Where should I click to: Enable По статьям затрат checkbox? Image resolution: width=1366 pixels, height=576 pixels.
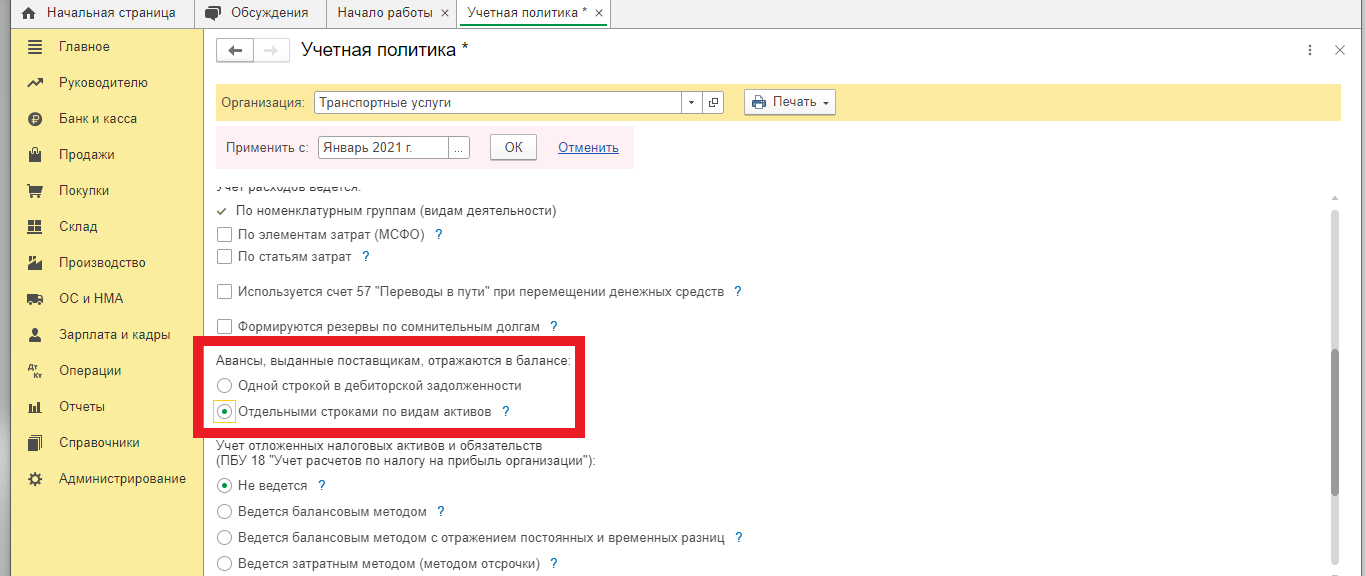click(225, 257)
